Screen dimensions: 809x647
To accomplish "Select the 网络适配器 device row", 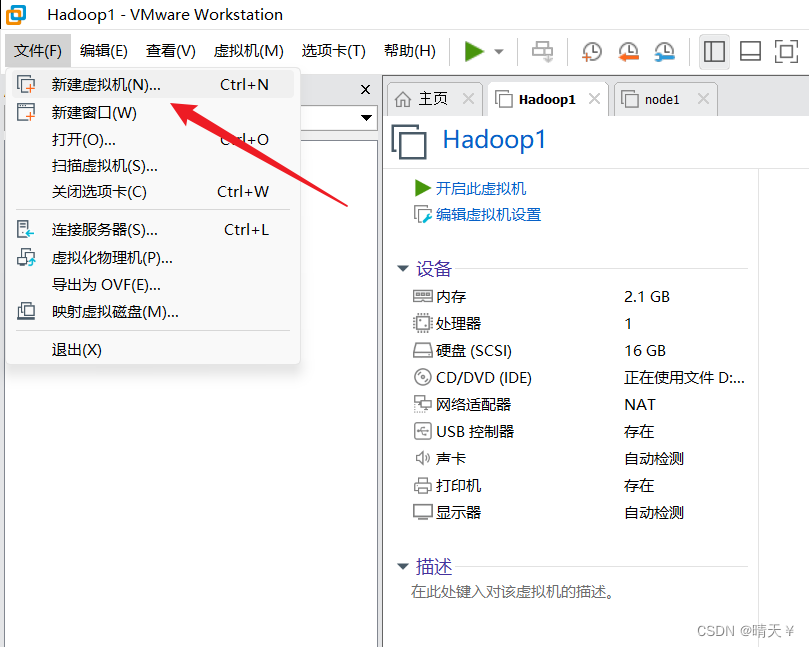I will [x=580, y=405].
